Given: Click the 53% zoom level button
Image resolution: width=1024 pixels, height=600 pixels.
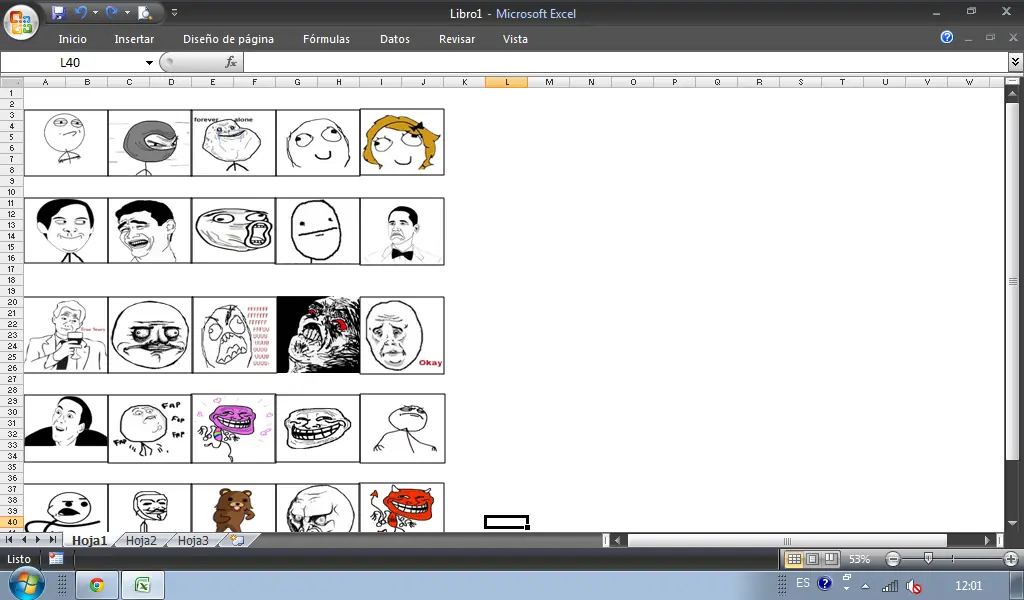Looking at the screenshot, I should tap(859, 560).
